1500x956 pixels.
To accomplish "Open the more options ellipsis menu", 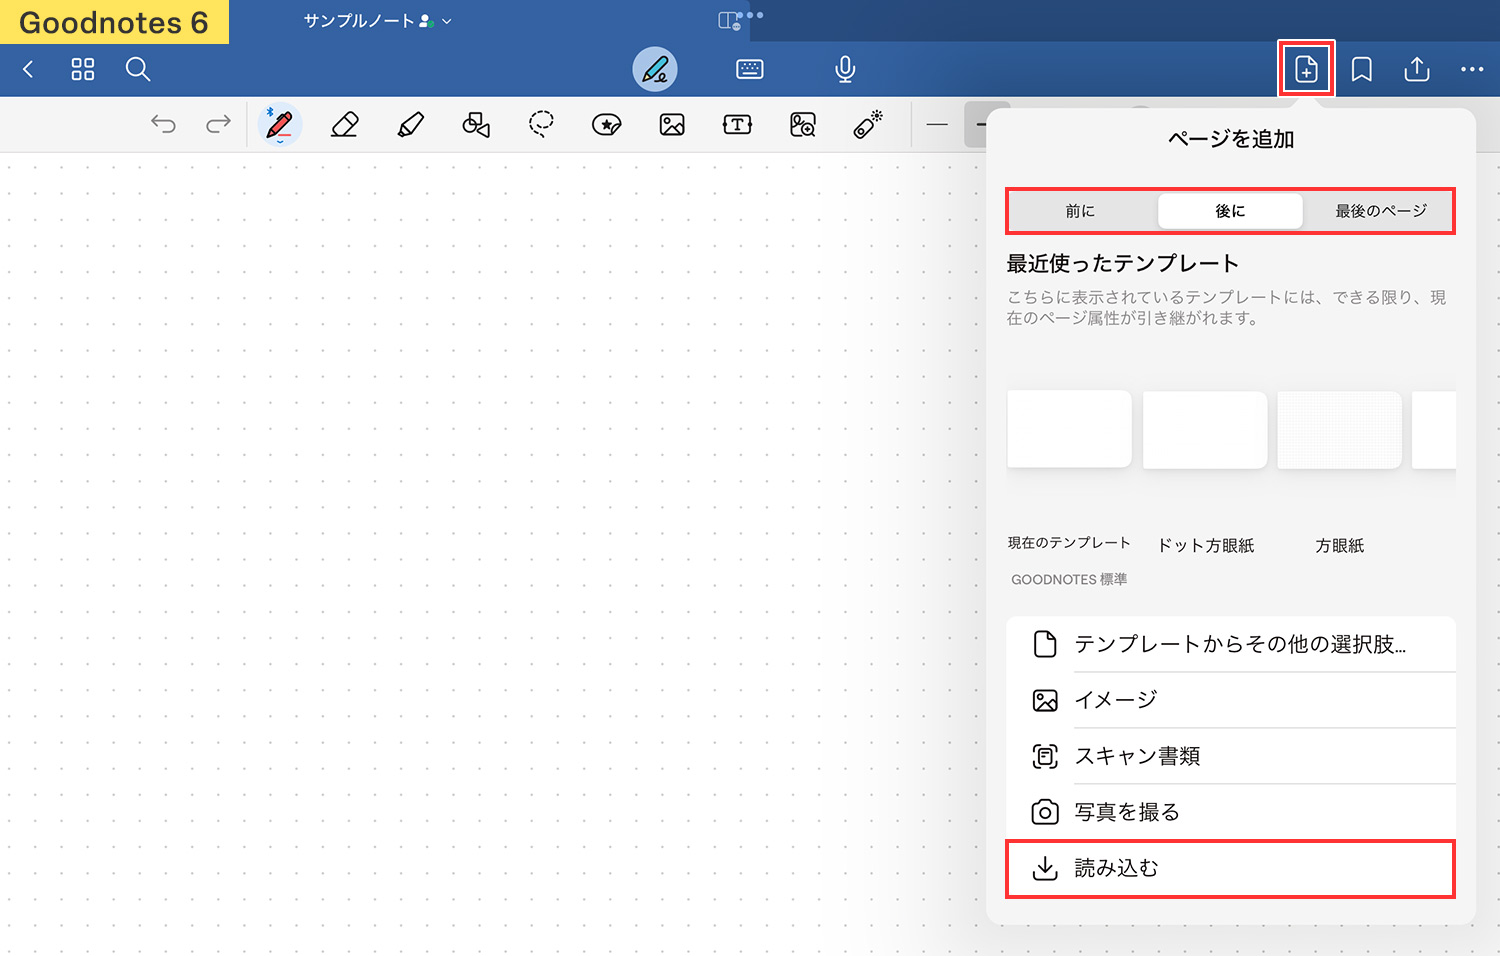I will point(1472,69).
